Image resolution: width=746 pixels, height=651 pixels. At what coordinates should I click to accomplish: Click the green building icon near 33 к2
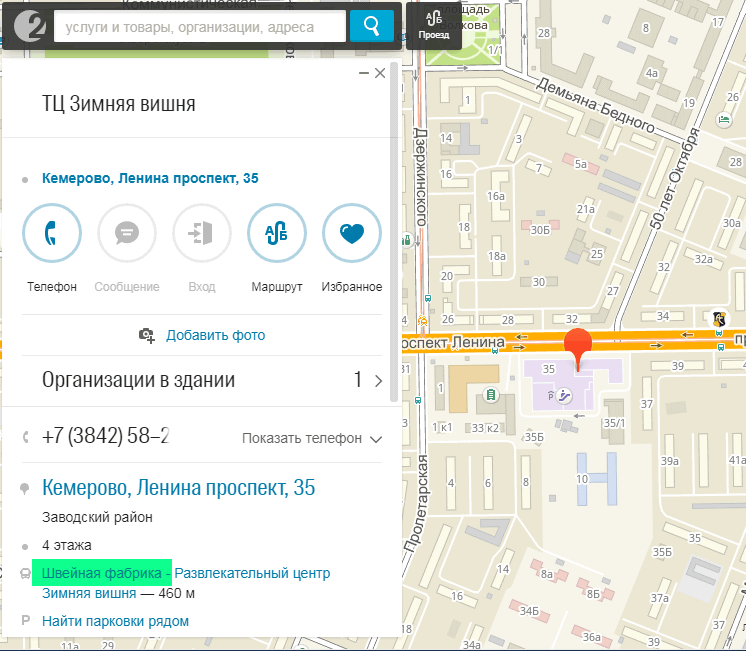(491, 395)
